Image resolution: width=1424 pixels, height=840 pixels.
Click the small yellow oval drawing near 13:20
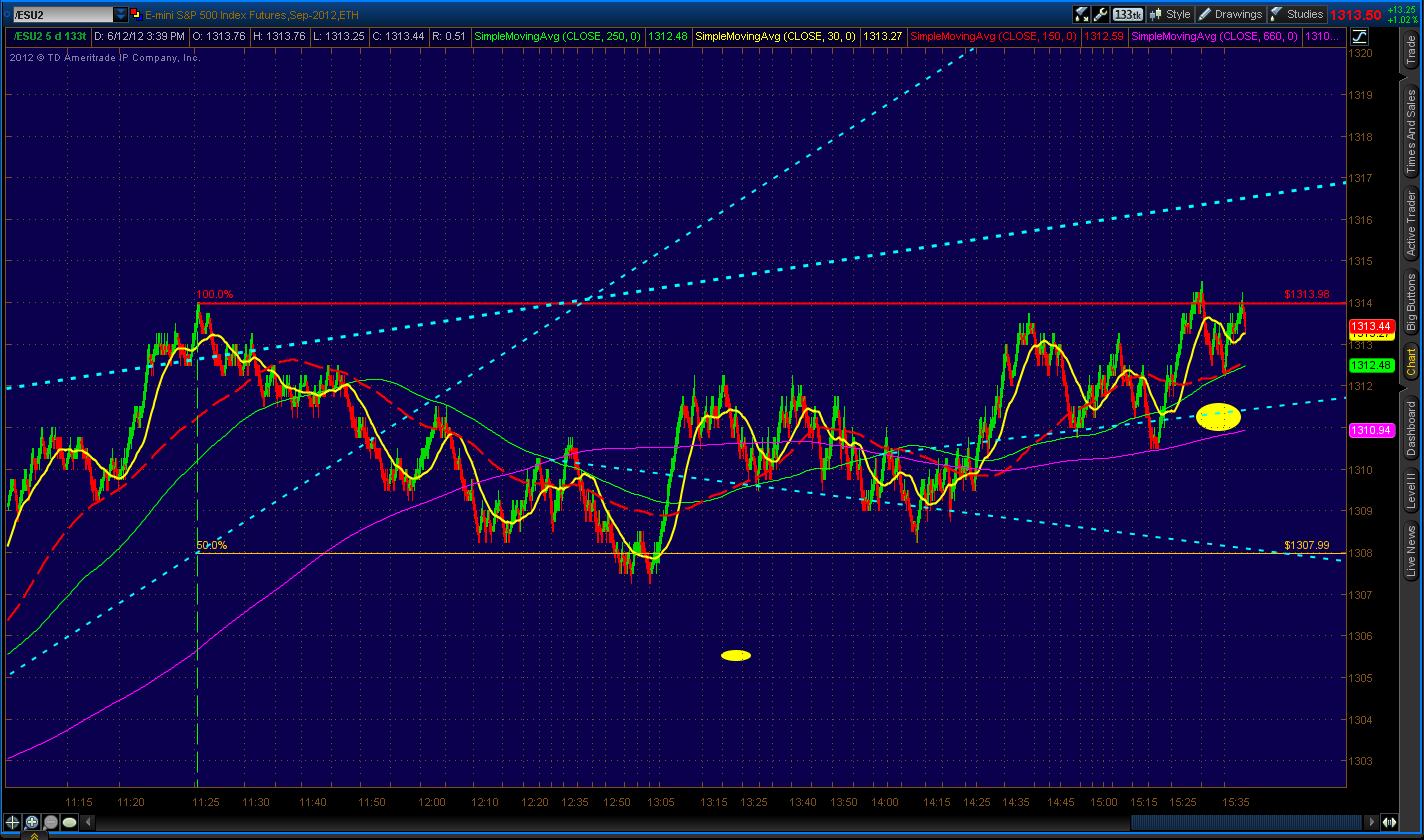pos(736,656)
